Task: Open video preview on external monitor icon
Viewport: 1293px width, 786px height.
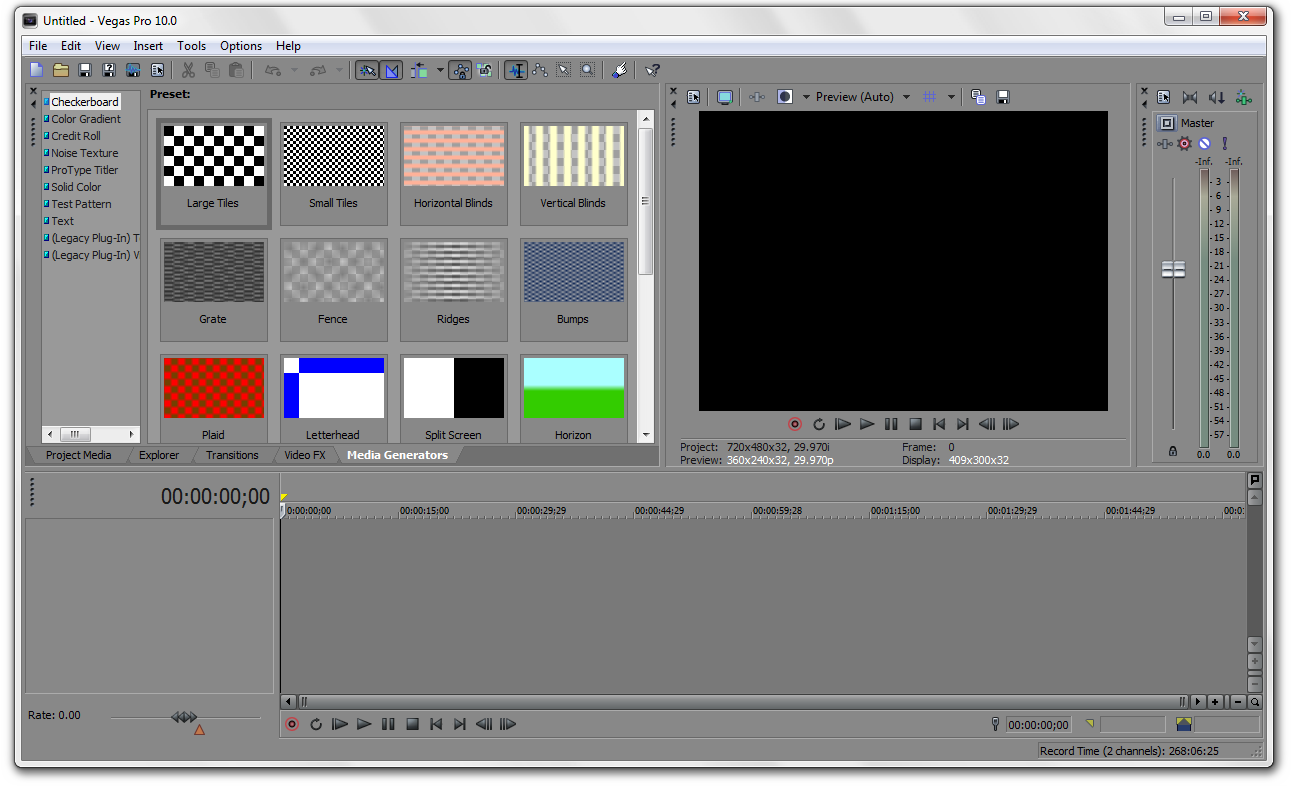Action: point(725,97)
